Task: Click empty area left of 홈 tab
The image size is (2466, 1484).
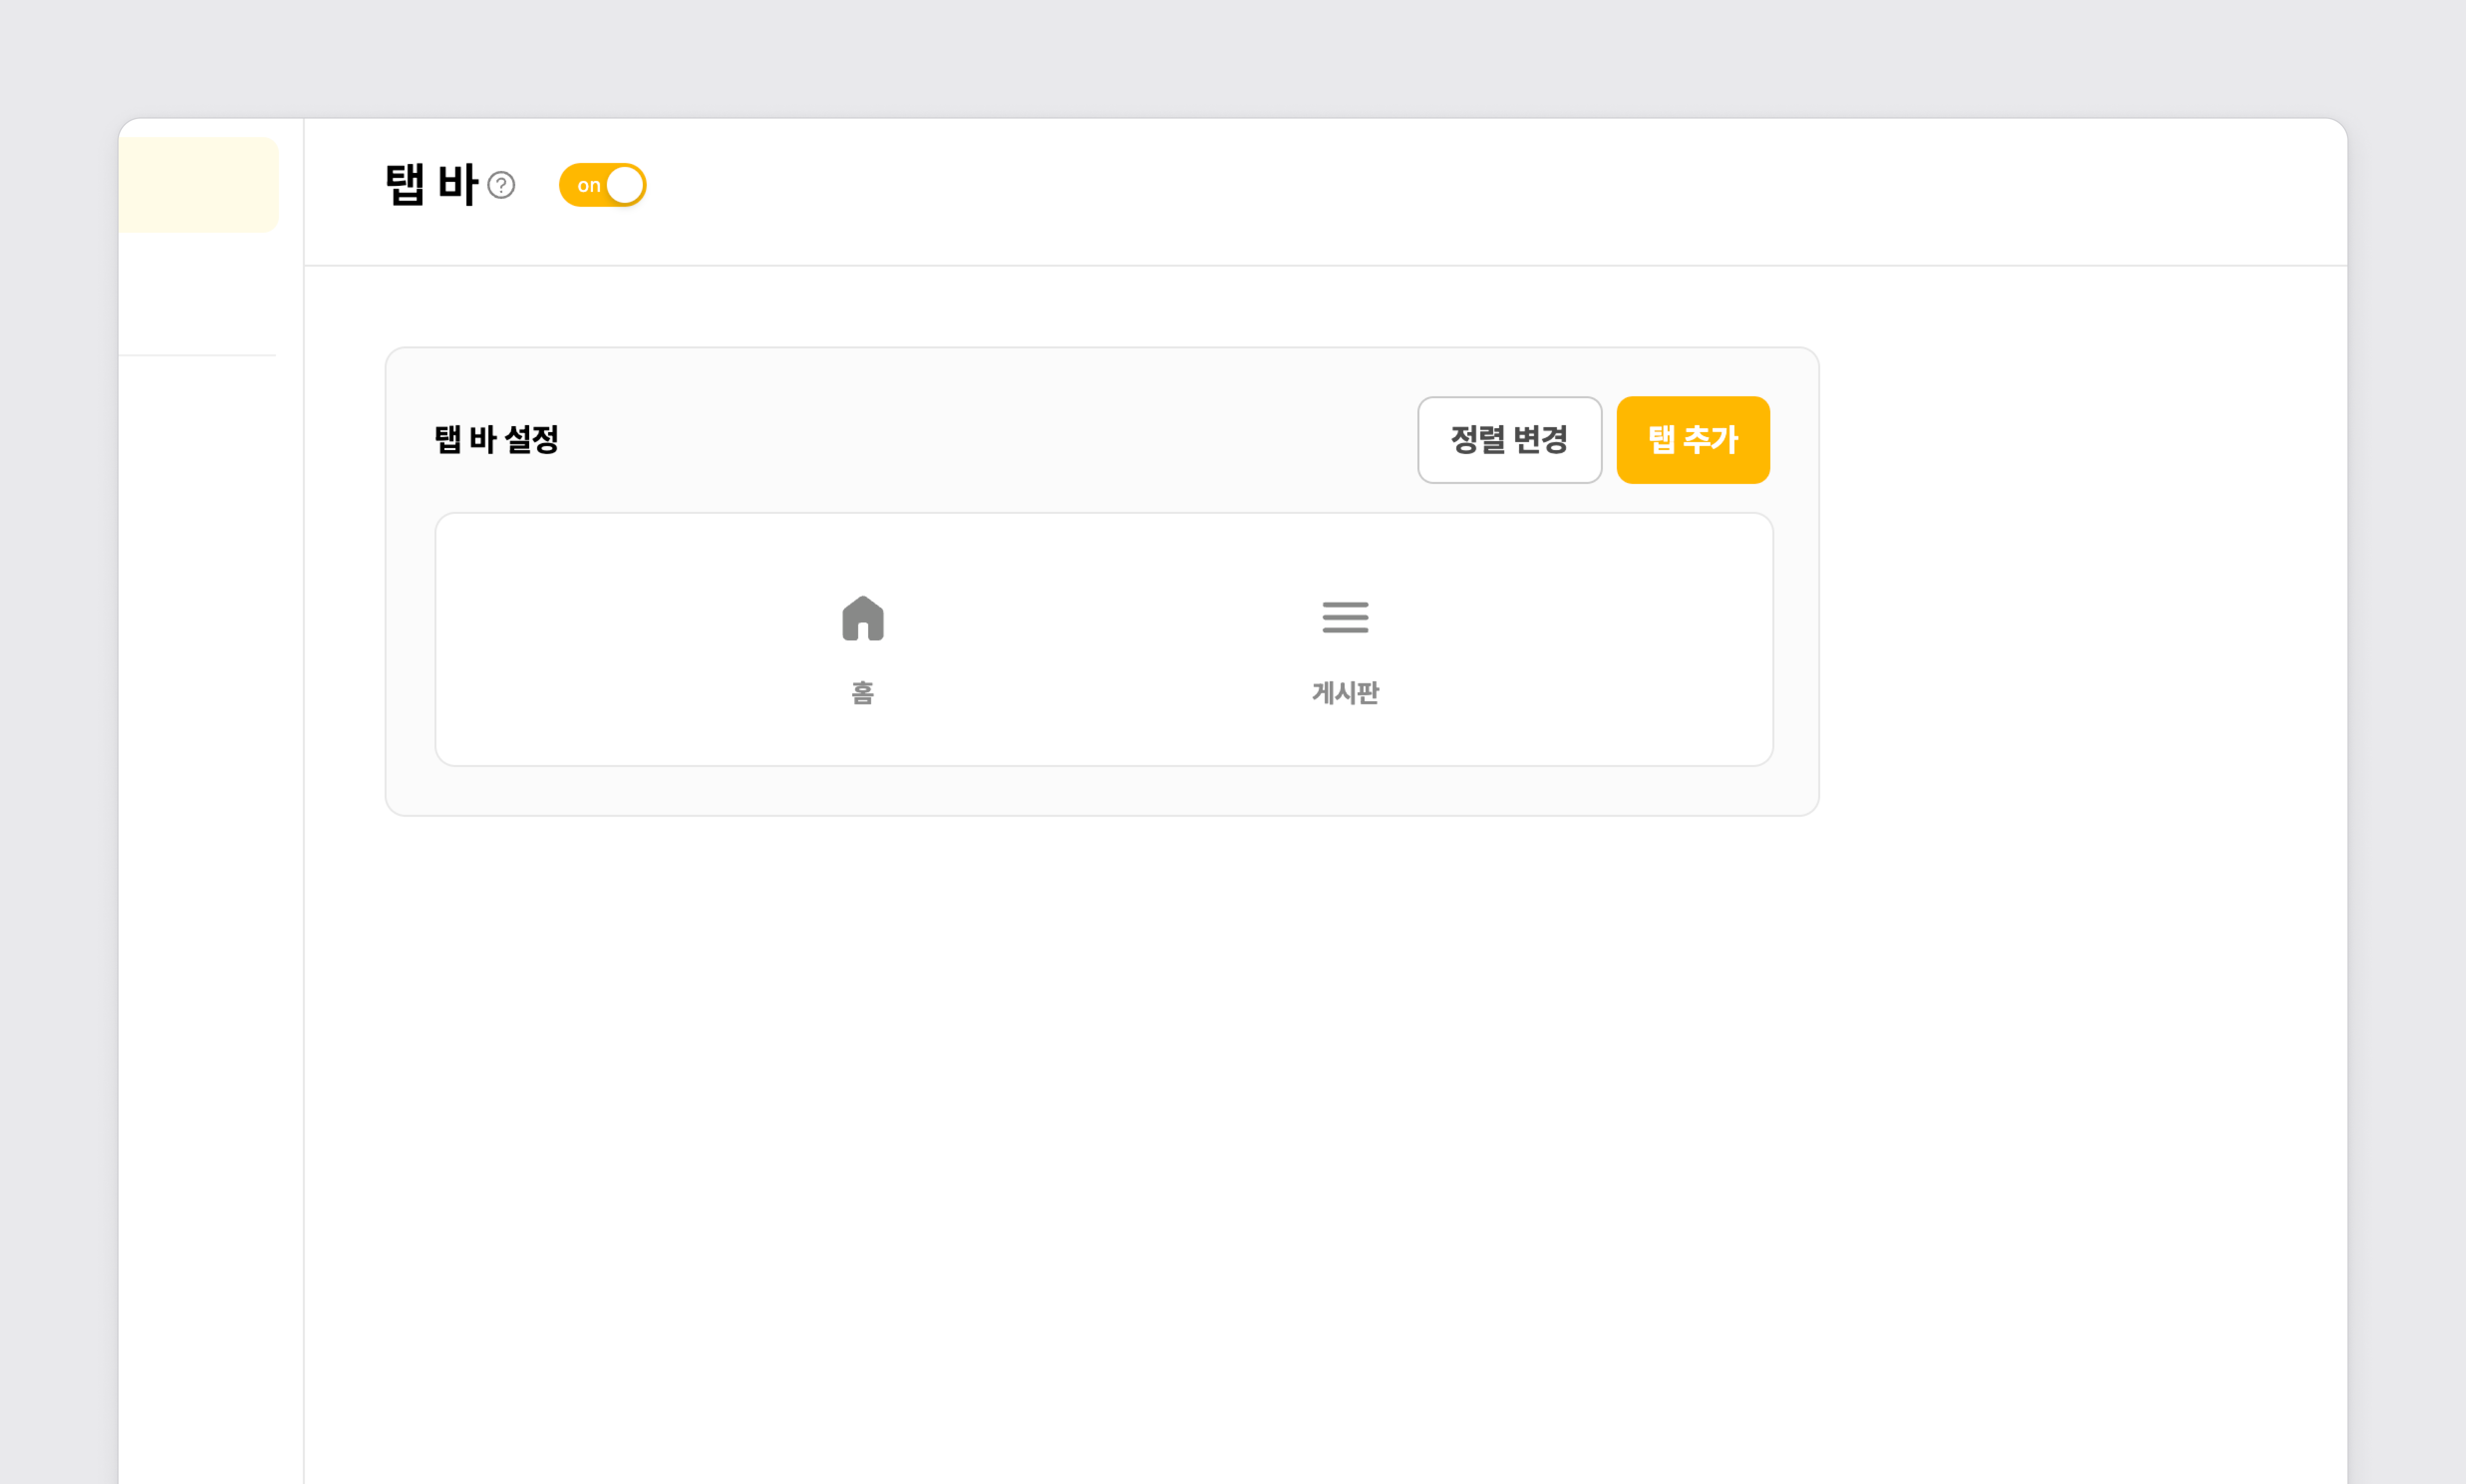Action: pos(620,640)
